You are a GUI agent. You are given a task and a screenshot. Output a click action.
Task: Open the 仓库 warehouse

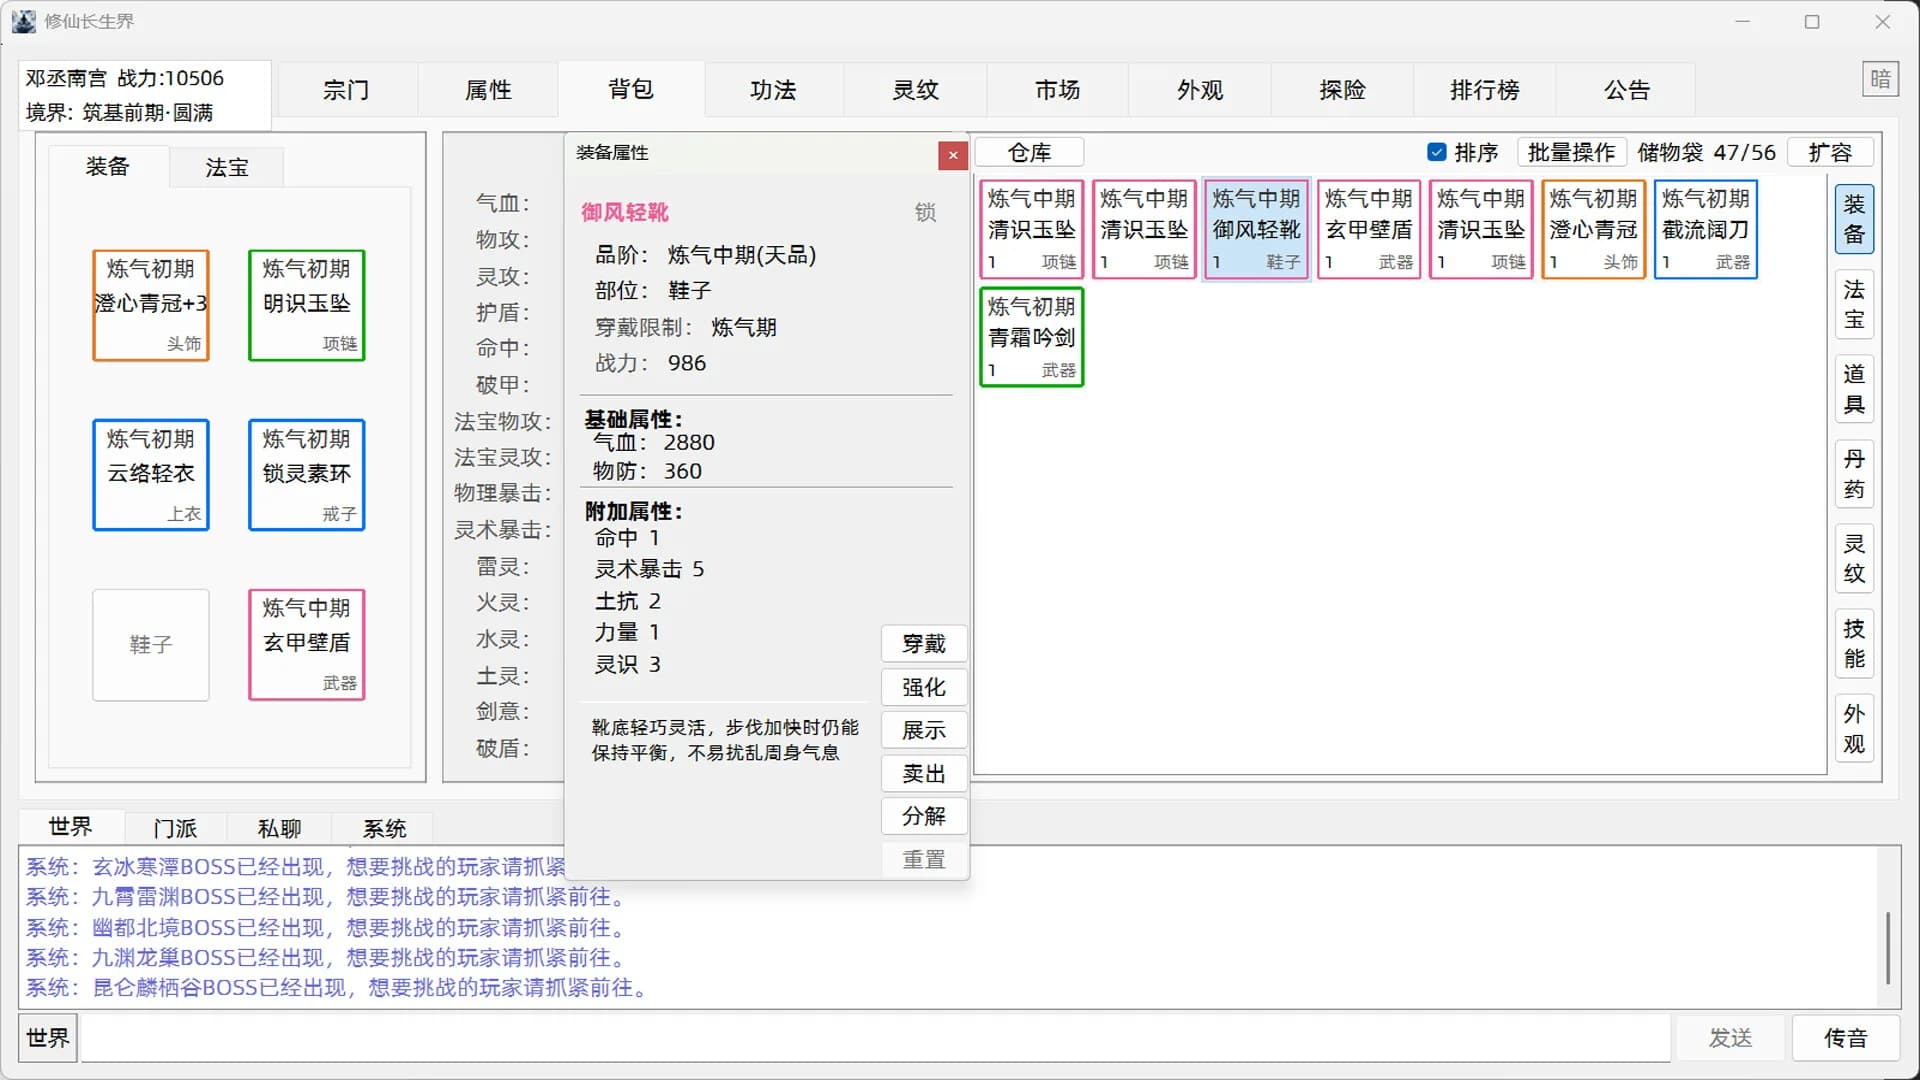coord(1030,152)
